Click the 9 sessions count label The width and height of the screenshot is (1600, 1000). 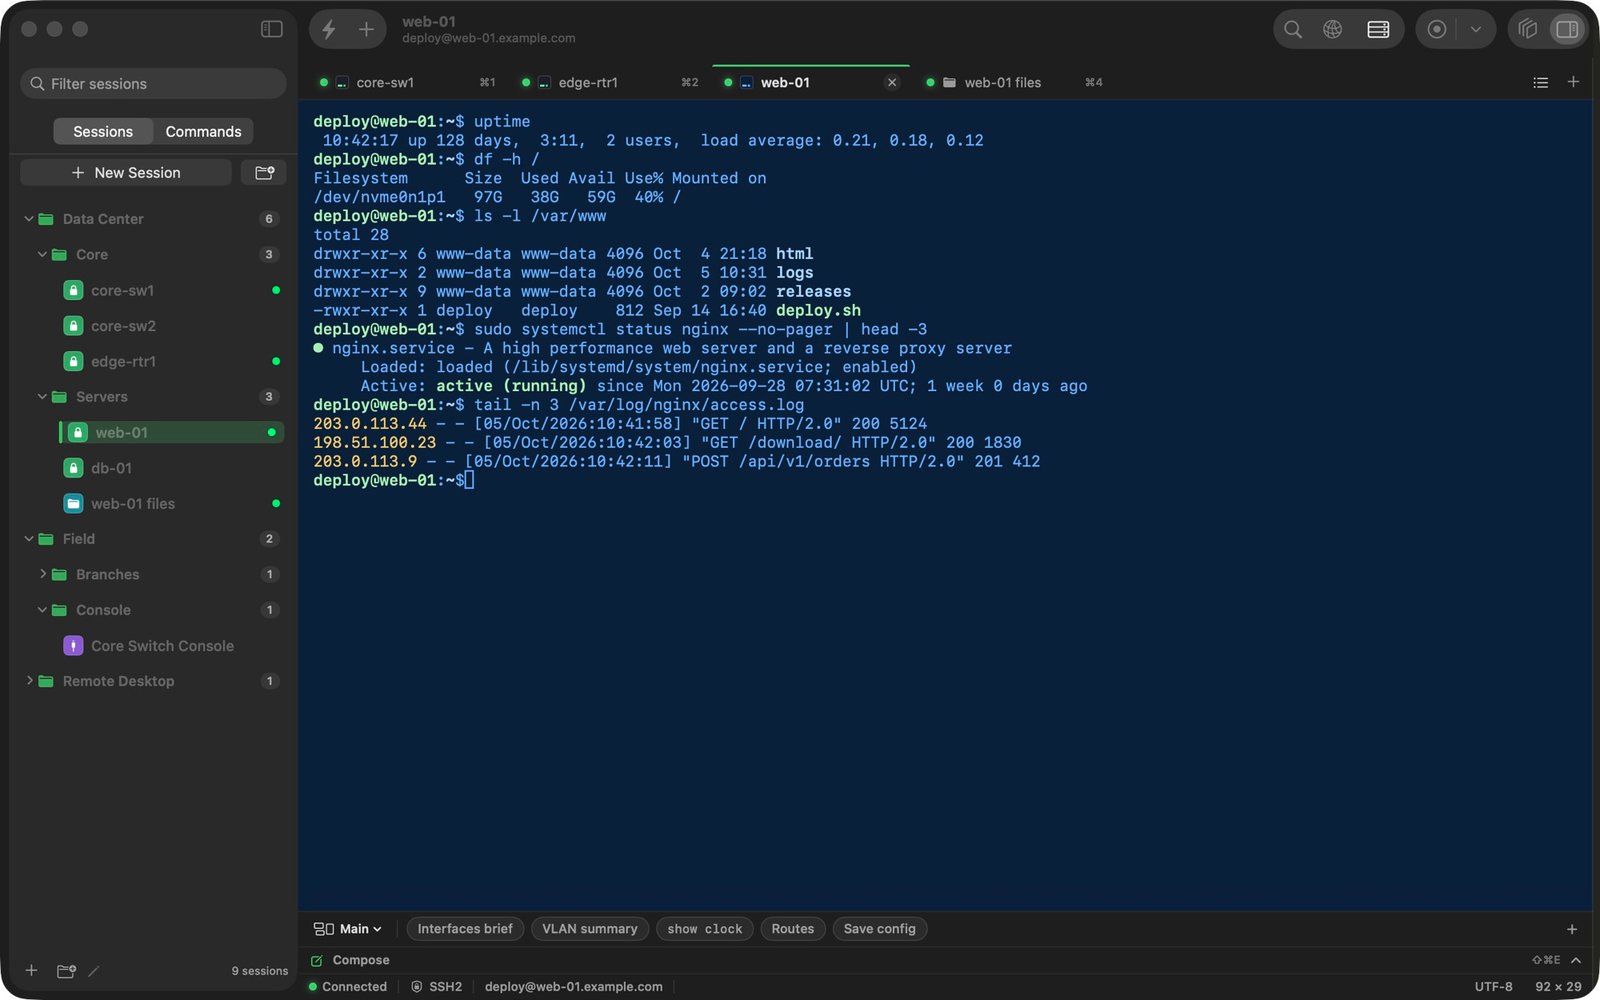coord(260,971)
